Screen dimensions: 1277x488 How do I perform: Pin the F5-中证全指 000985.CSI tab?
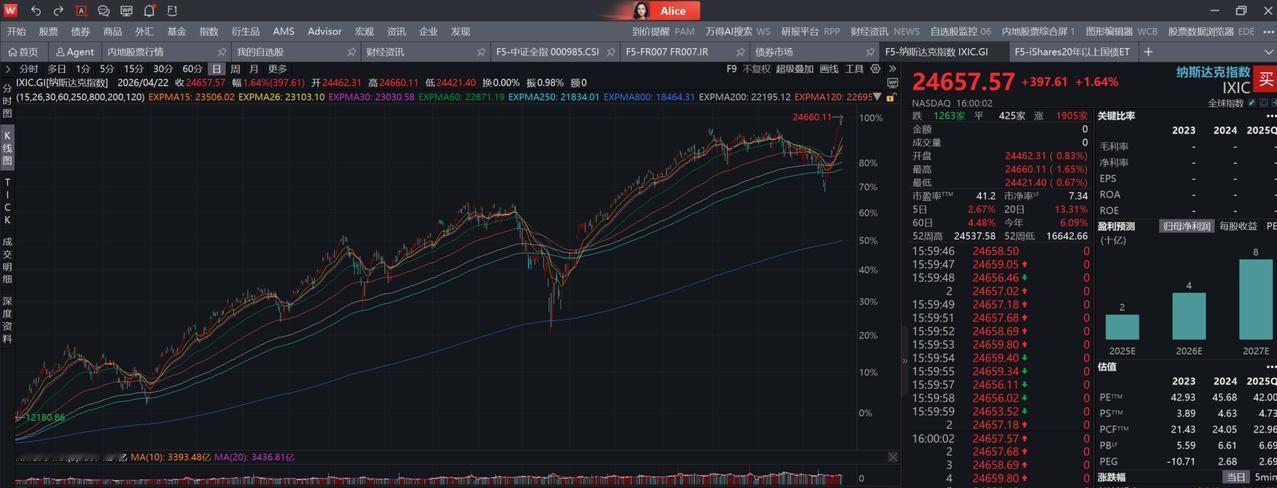(x=611, y=51)
